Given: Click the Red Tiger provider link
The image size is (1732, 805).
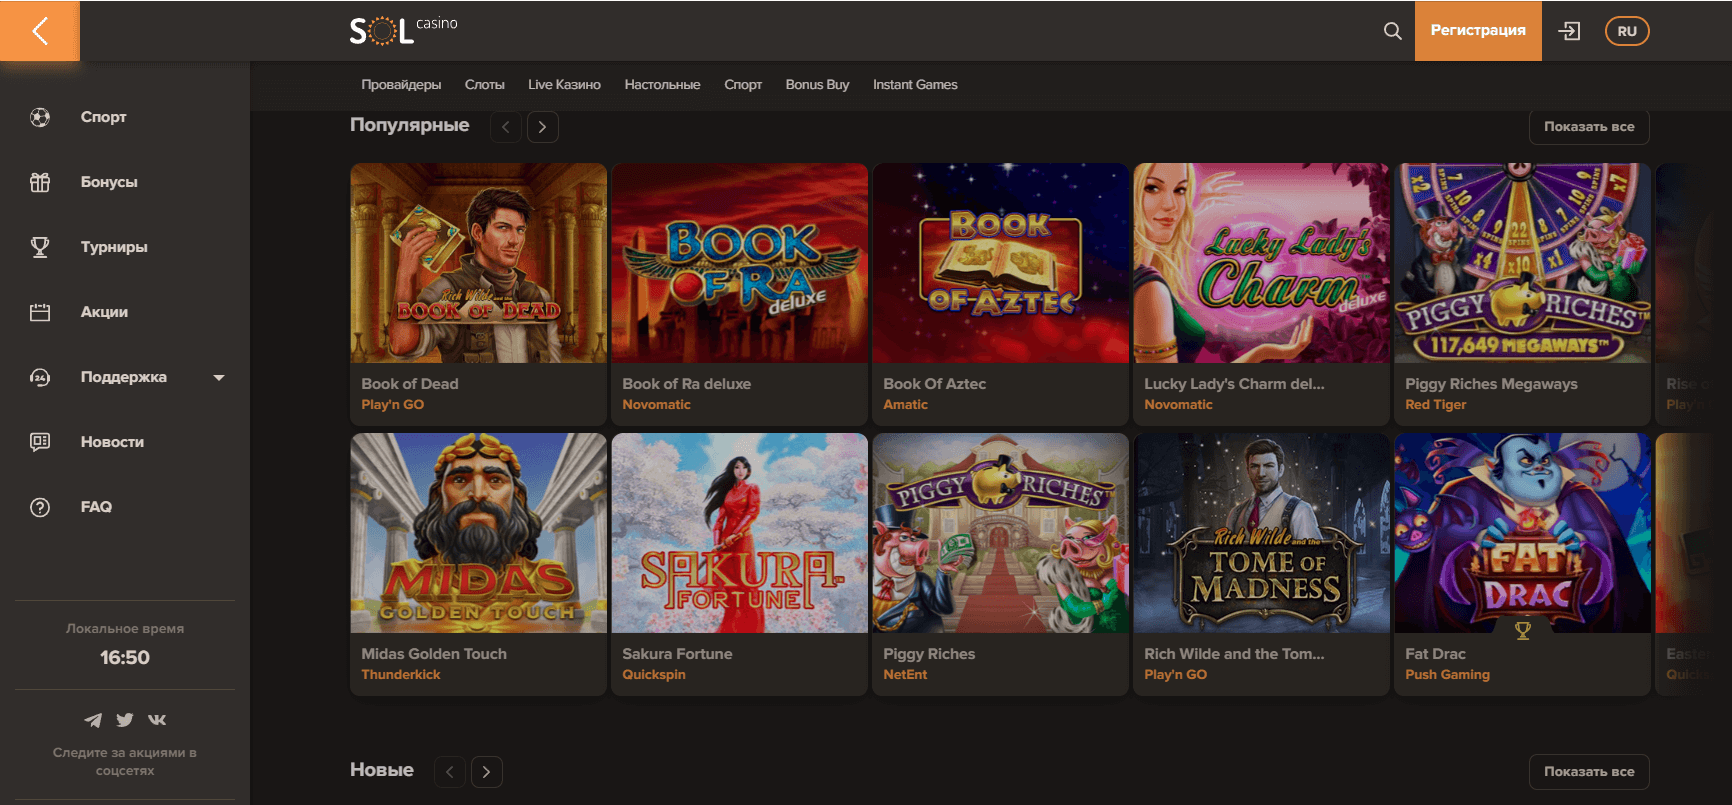Looking at the screenshot, I should [x=1436, y=405].
